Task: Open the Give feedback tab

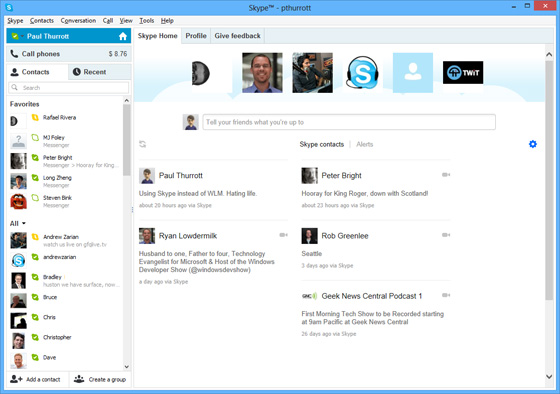Action: click(x=238, y=36)
